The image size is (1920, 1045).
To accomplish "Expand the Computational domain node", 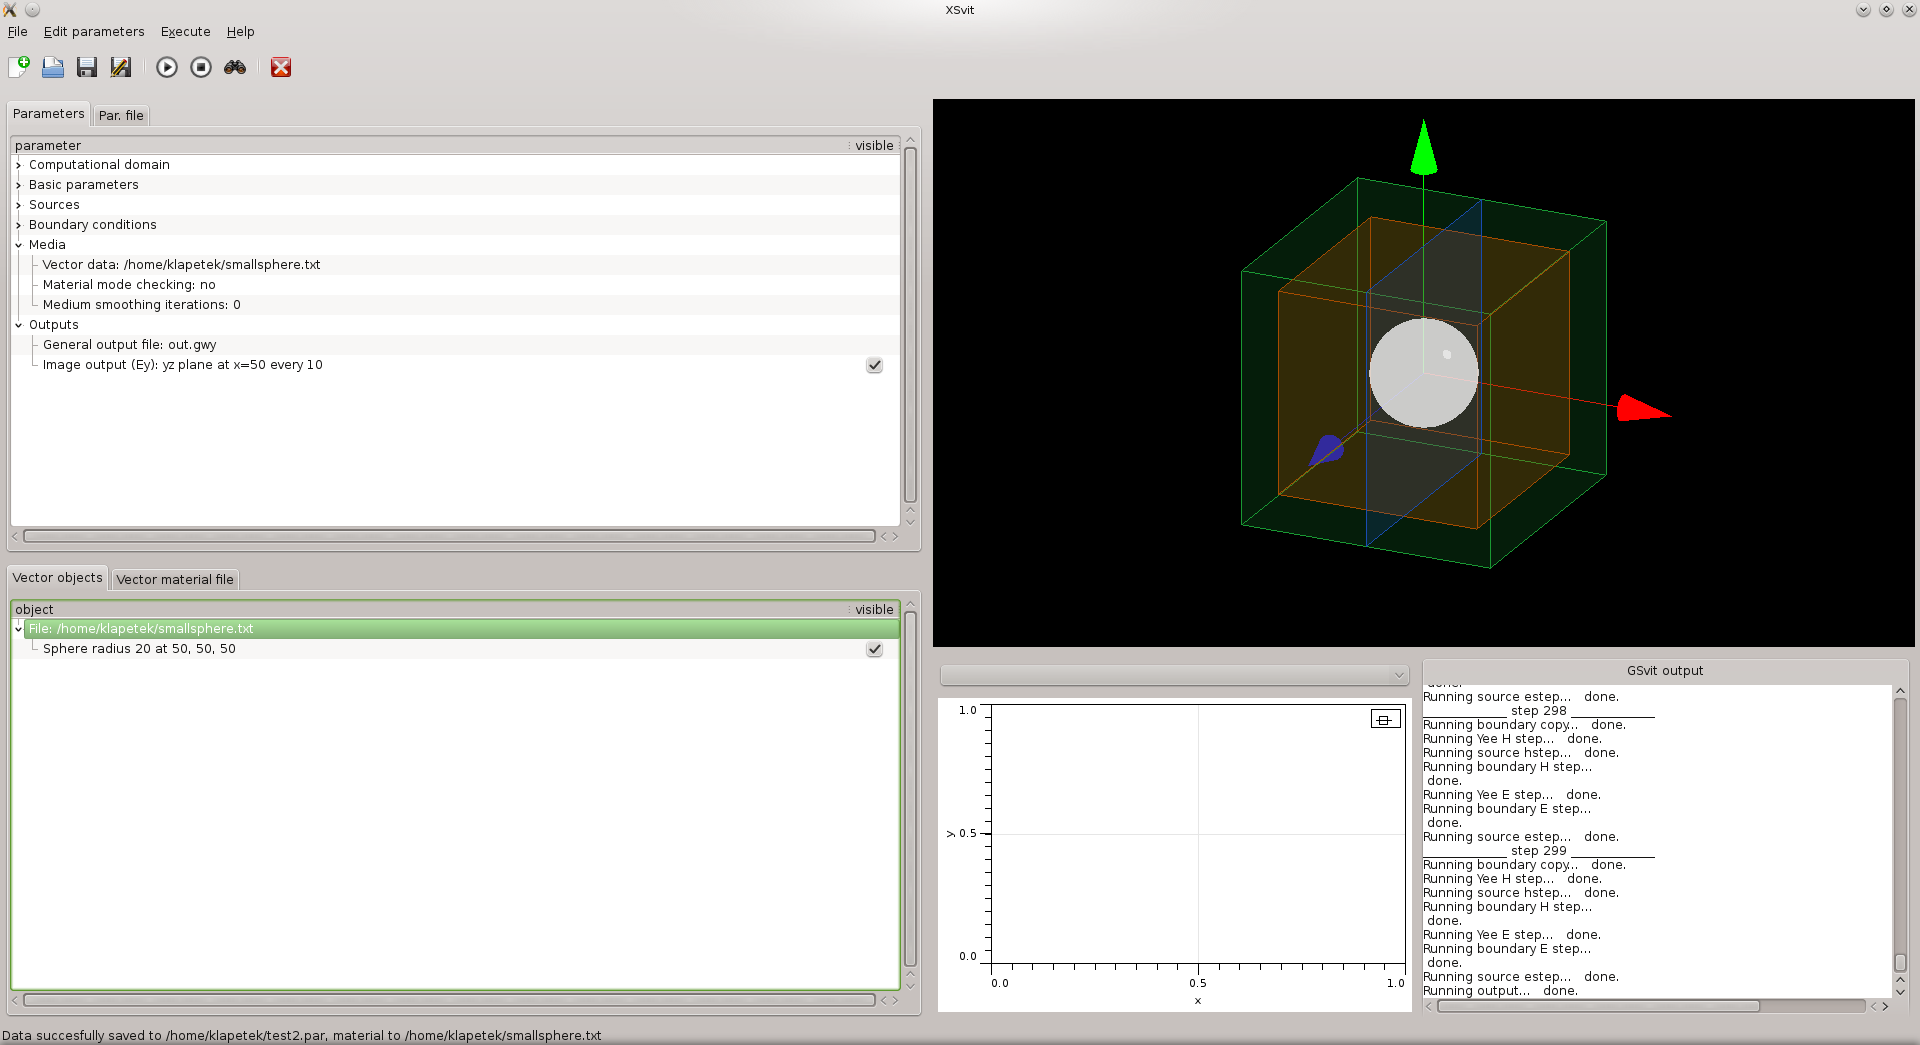I will click(x=19, y=165).
